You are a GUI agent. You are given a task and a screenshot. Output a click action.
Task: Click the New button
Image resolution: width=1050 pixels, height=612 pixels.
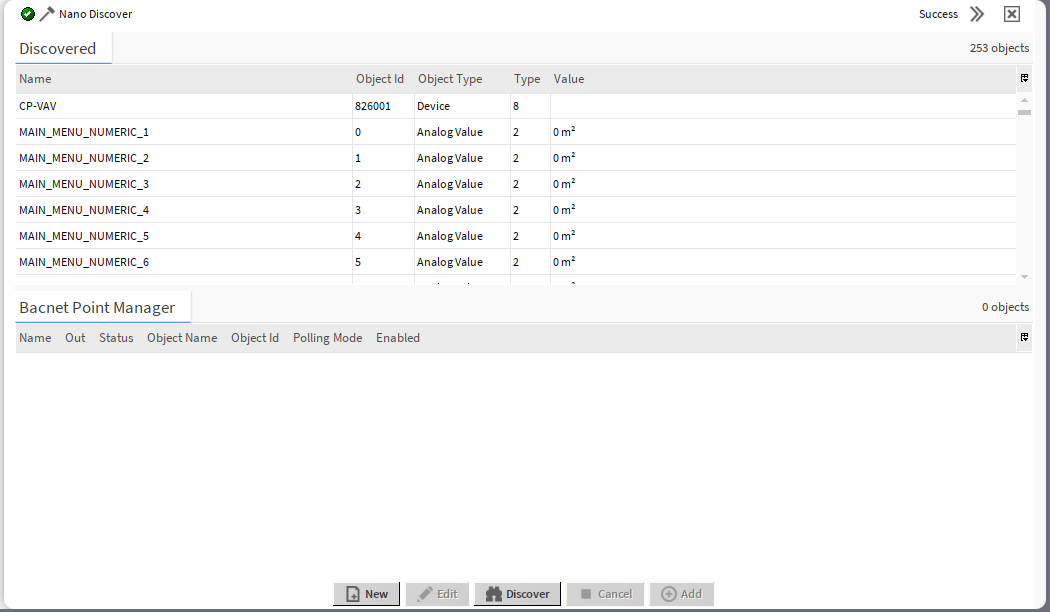[x=366, y=594]
